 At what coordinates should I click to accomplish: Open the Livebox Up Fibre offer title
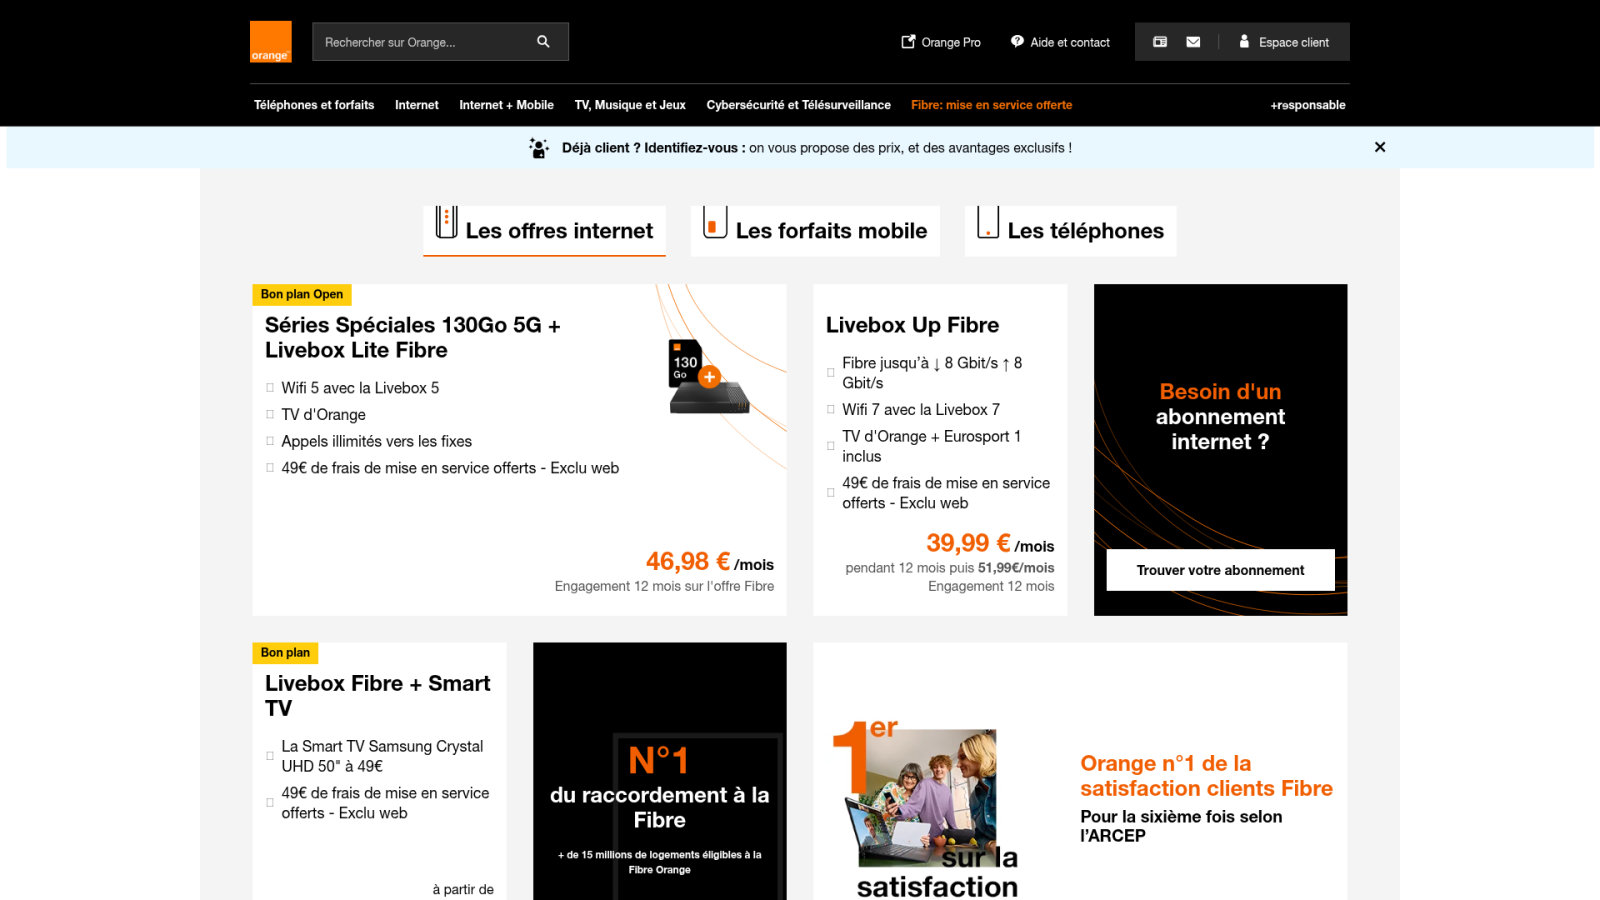912,325
